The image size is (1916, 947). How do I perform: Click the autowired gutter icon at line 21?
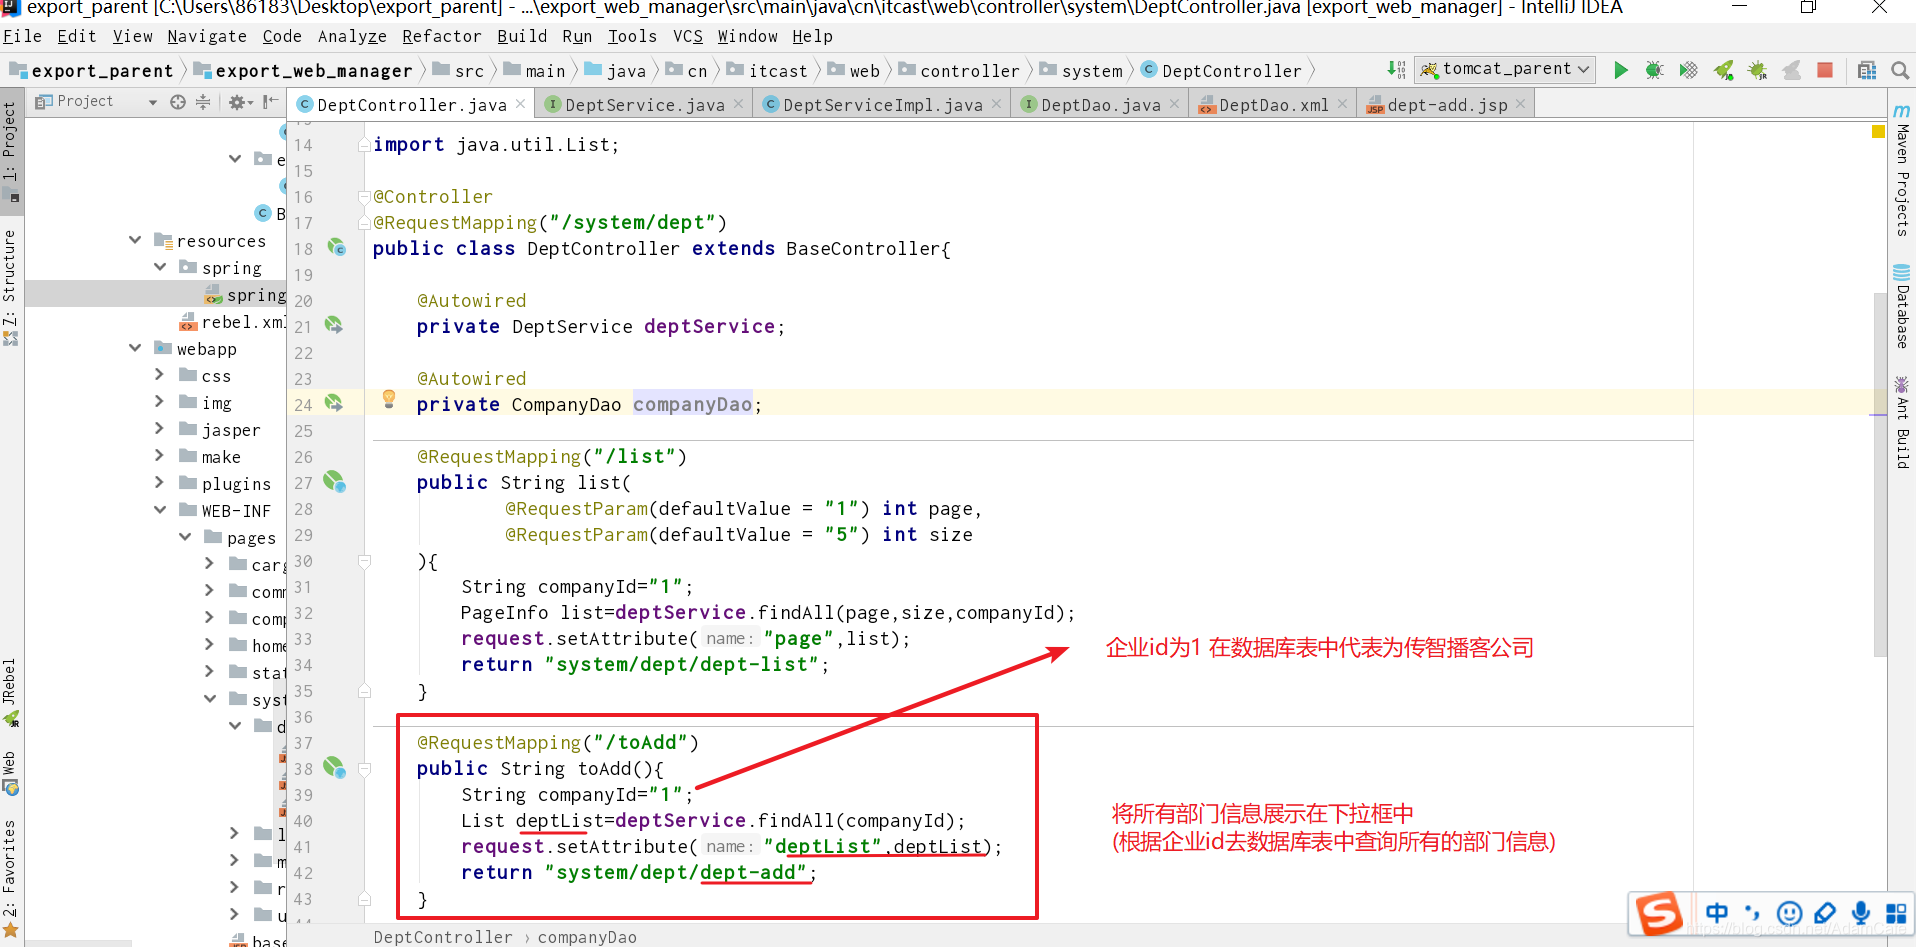tap(334, 325)
